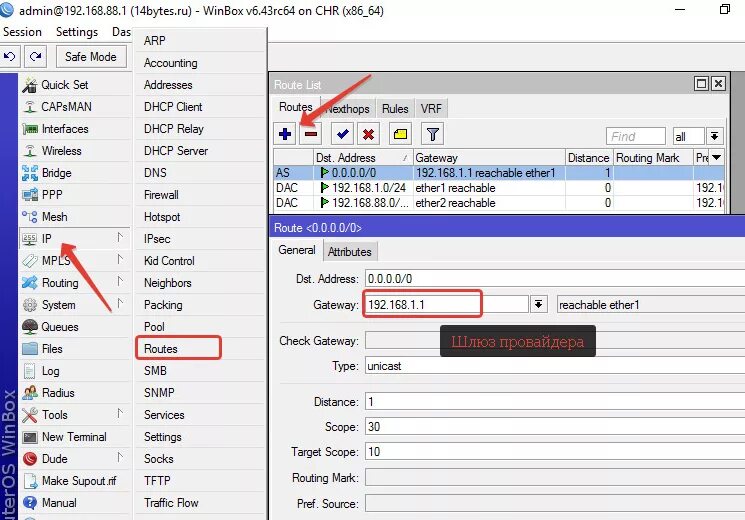This screenshot has height=520, width=745.
Task: Sort by Gateway column header
Action: coord(489,157)
